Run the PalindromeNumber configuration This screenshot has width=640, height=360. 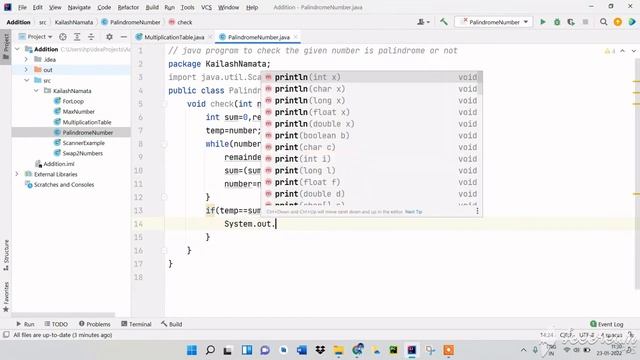[543, 22]
